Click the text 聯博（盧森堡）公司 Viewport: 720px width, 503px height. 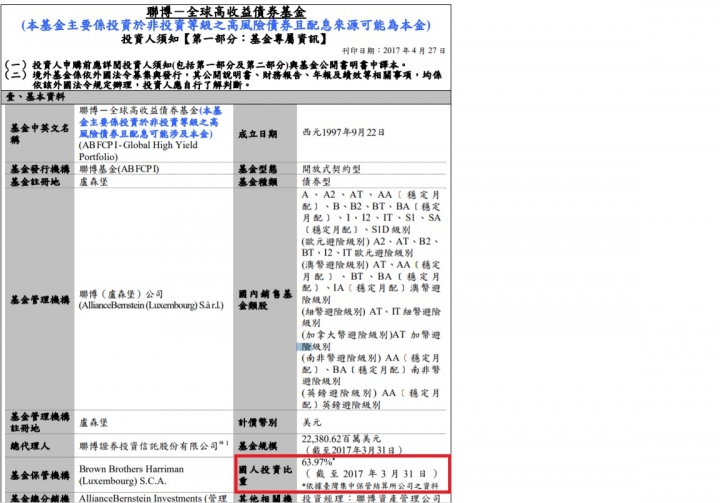[x=121, y=294]
